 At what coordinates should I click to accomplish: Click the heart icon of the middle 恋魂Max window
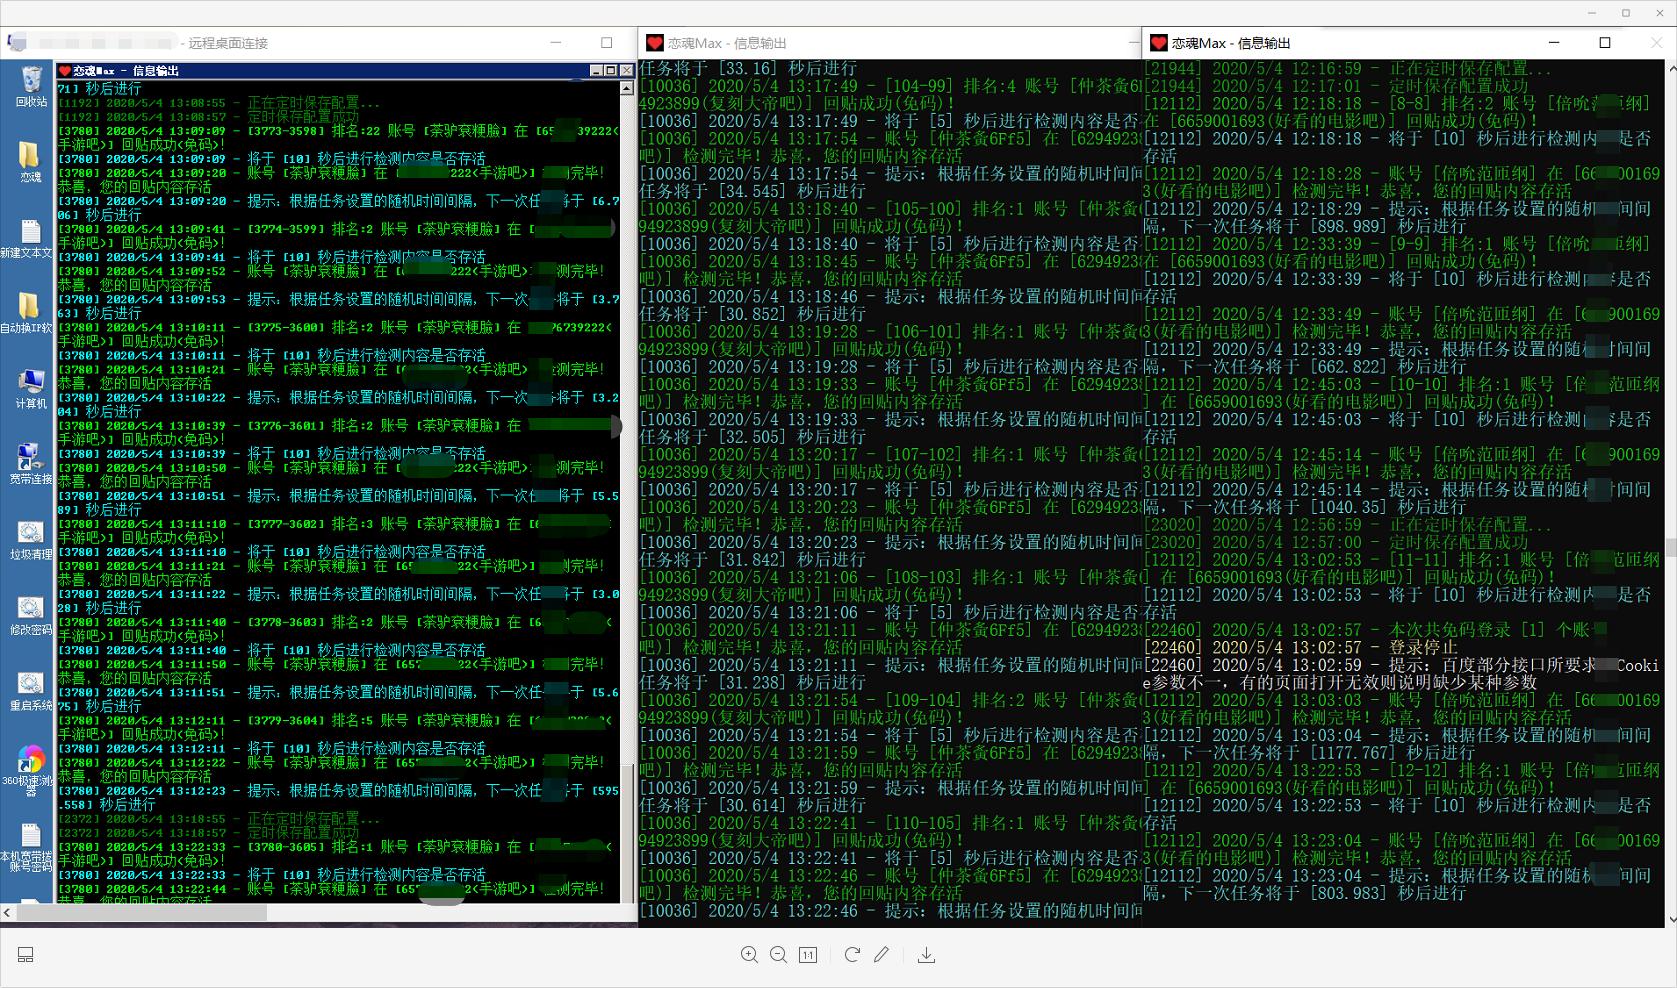[x=655, y=43]
